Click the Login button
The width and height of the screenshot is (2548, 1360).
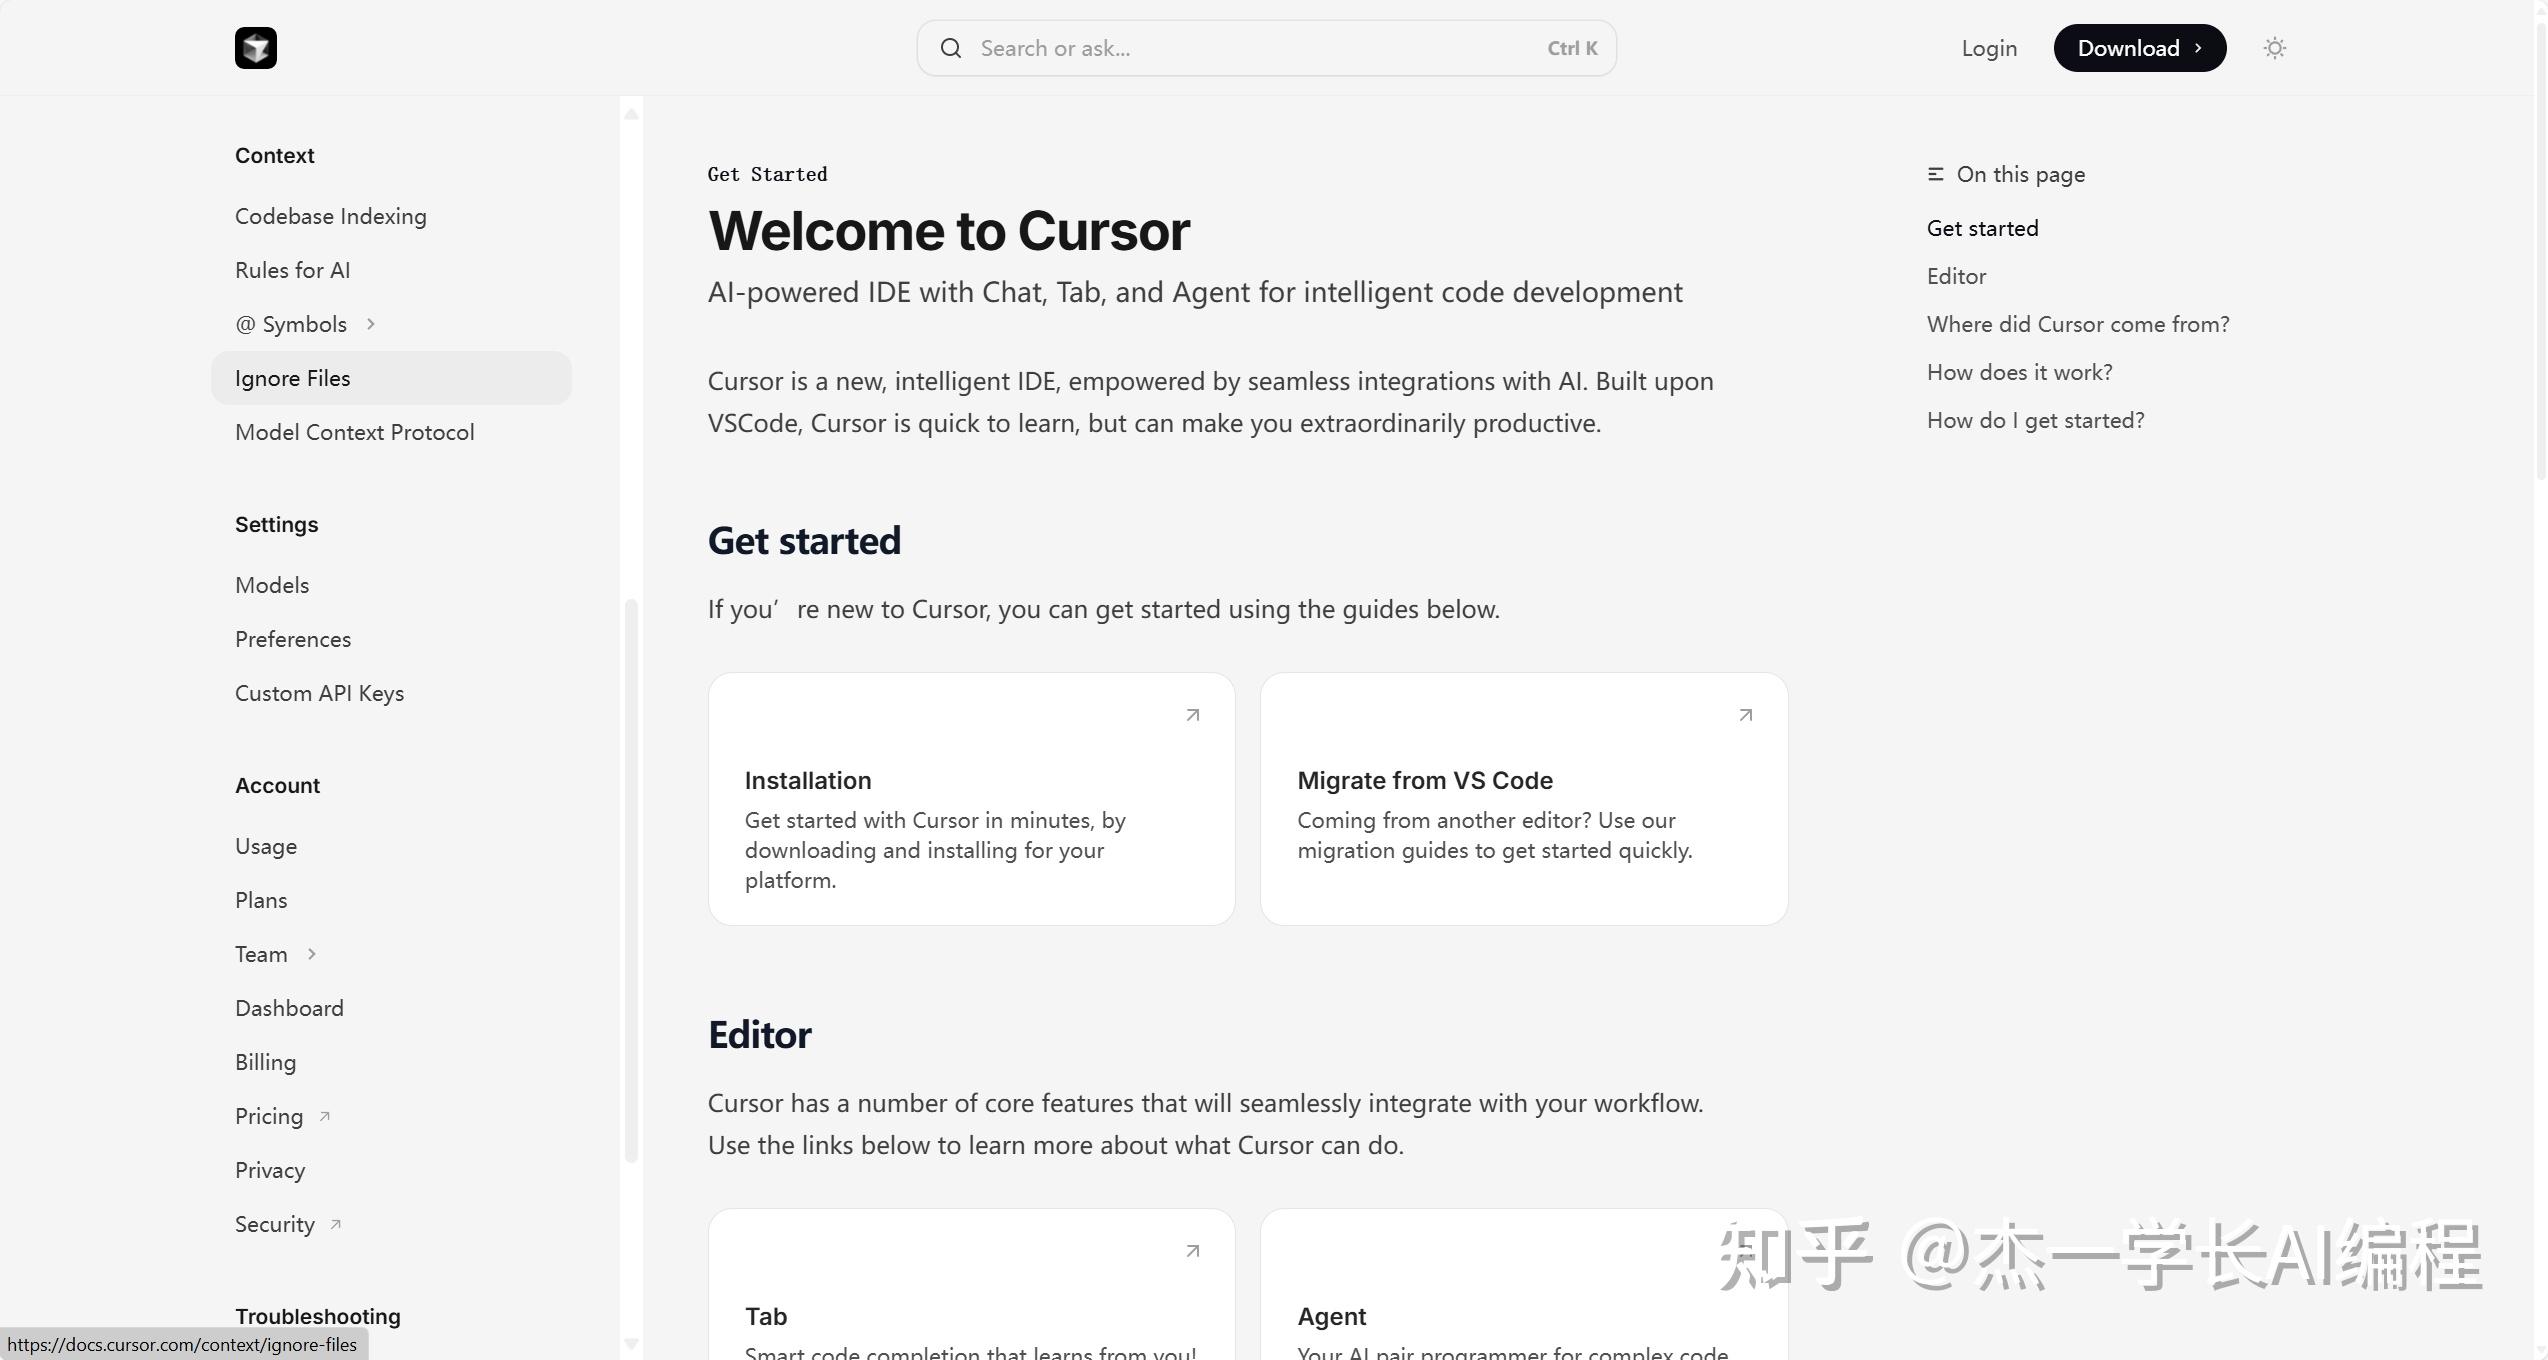[1988, 47]
